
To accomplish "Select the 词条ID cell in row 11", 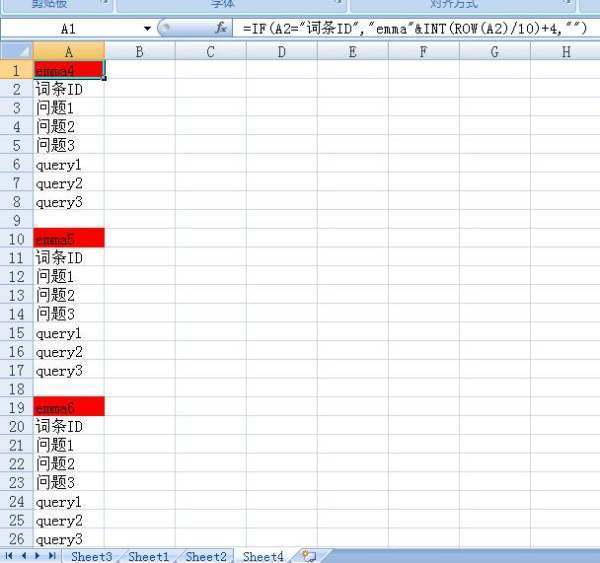I will coord(68,258).
